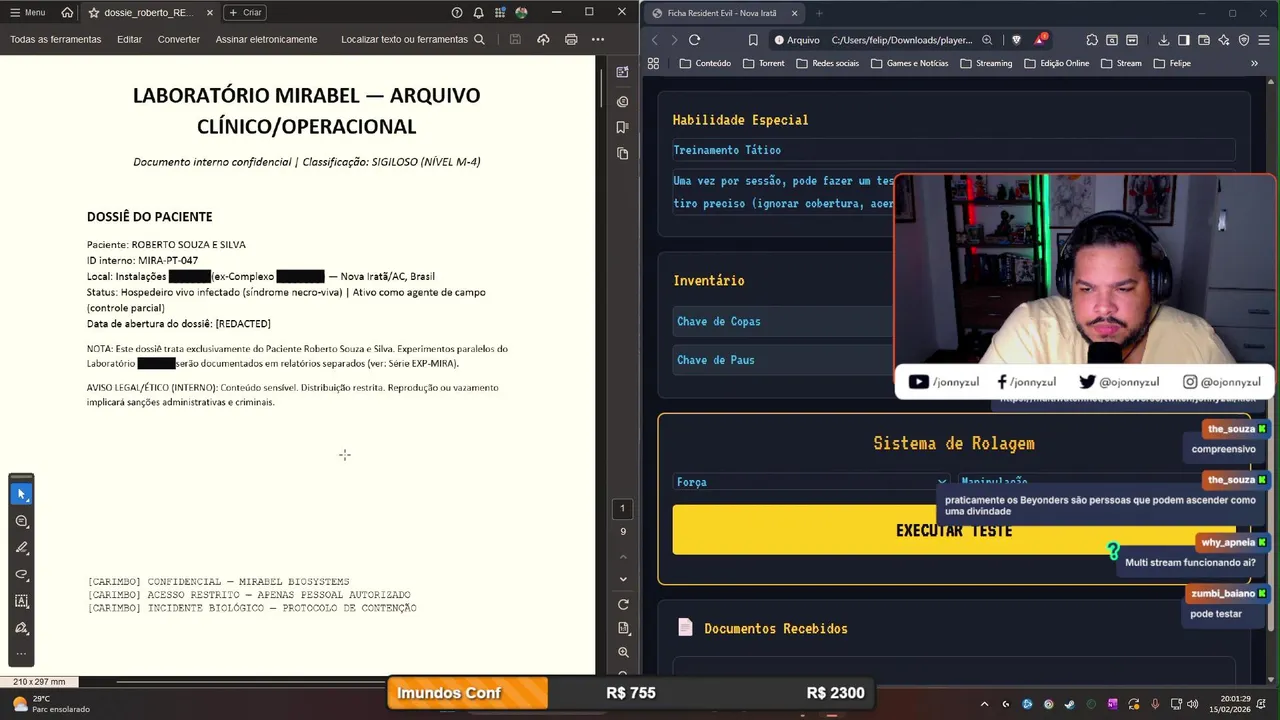The height and width of the screenshot is (720, 1280).
Task: Open Brave Shields lion icon
Action: 1016,40
